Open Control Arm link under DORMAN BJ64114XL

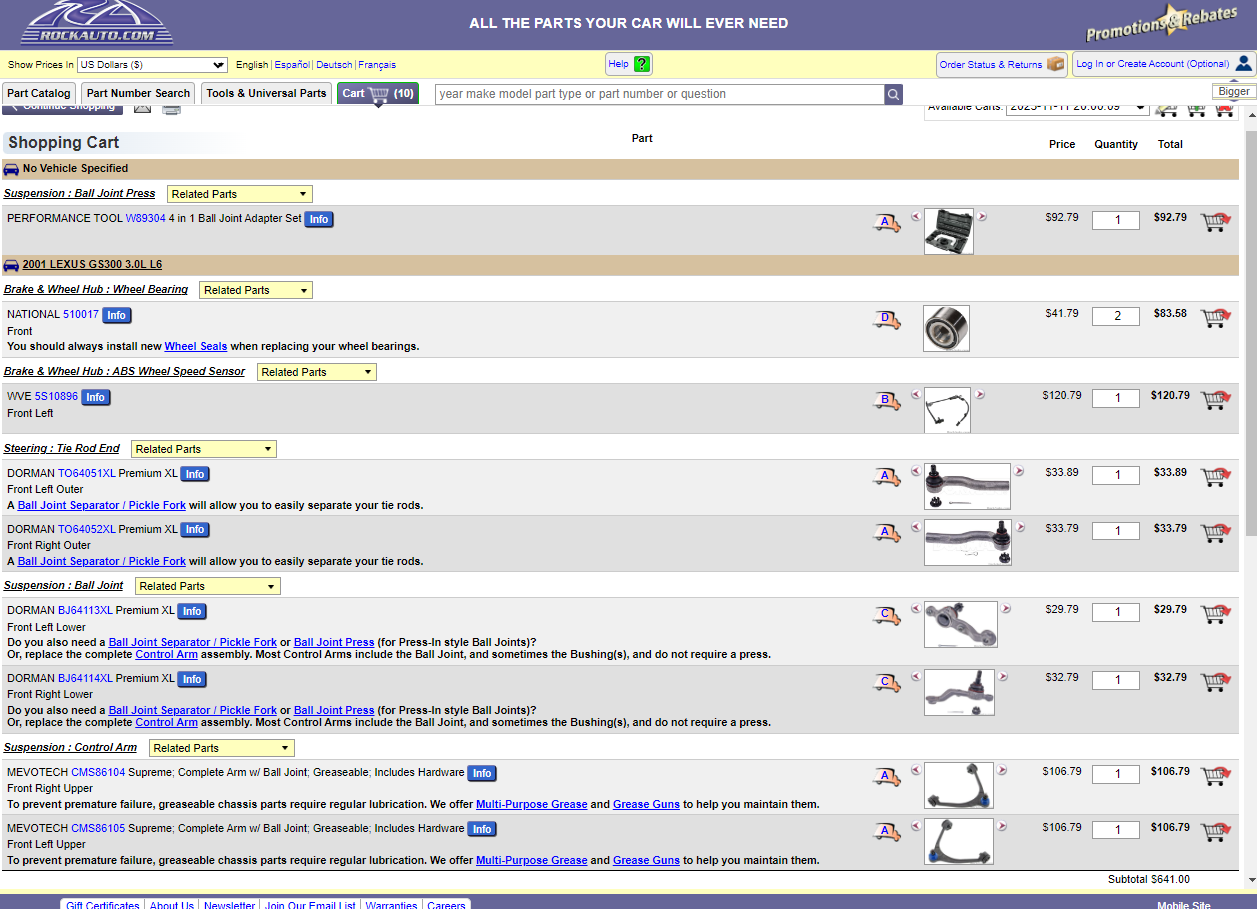coord(166,722)
